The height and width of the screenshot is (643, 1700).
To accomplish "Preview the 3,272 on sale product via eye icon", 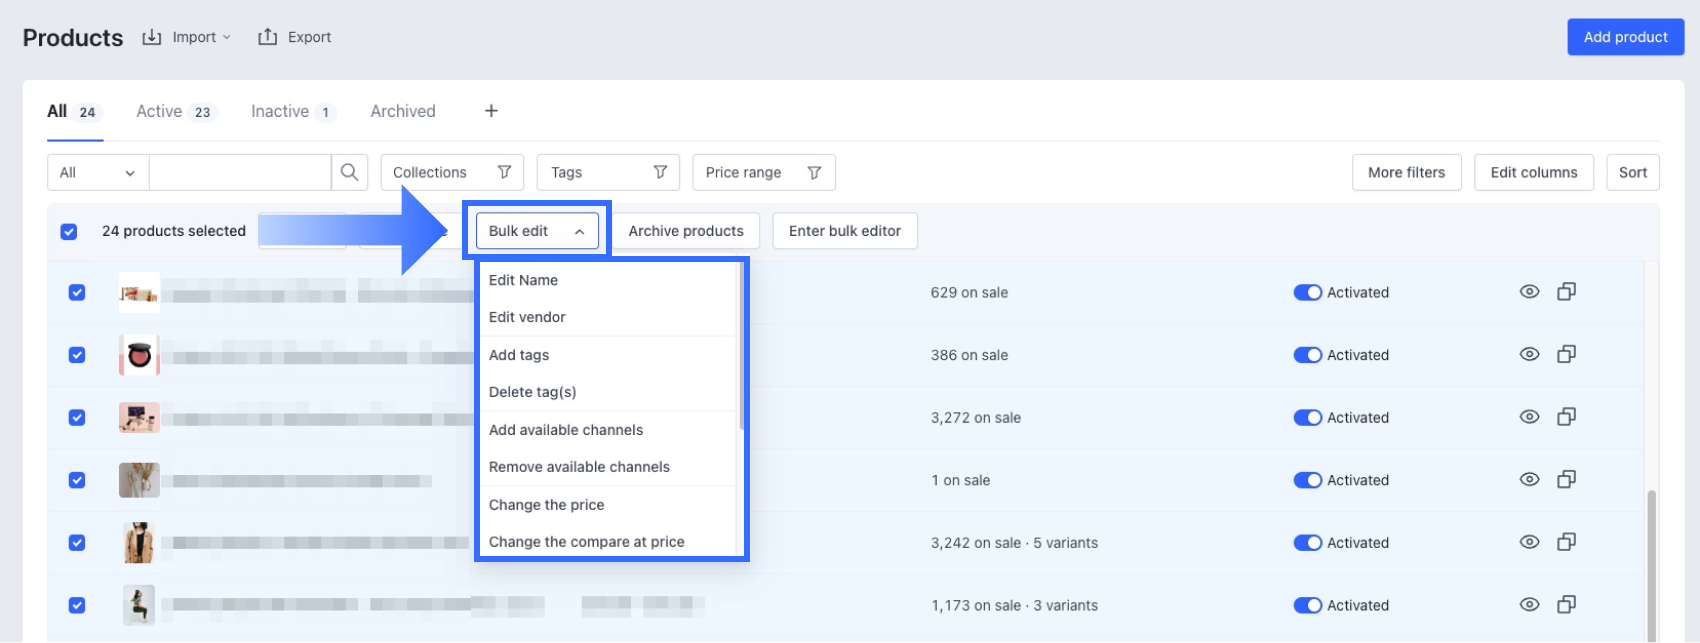I will 1529,417.
